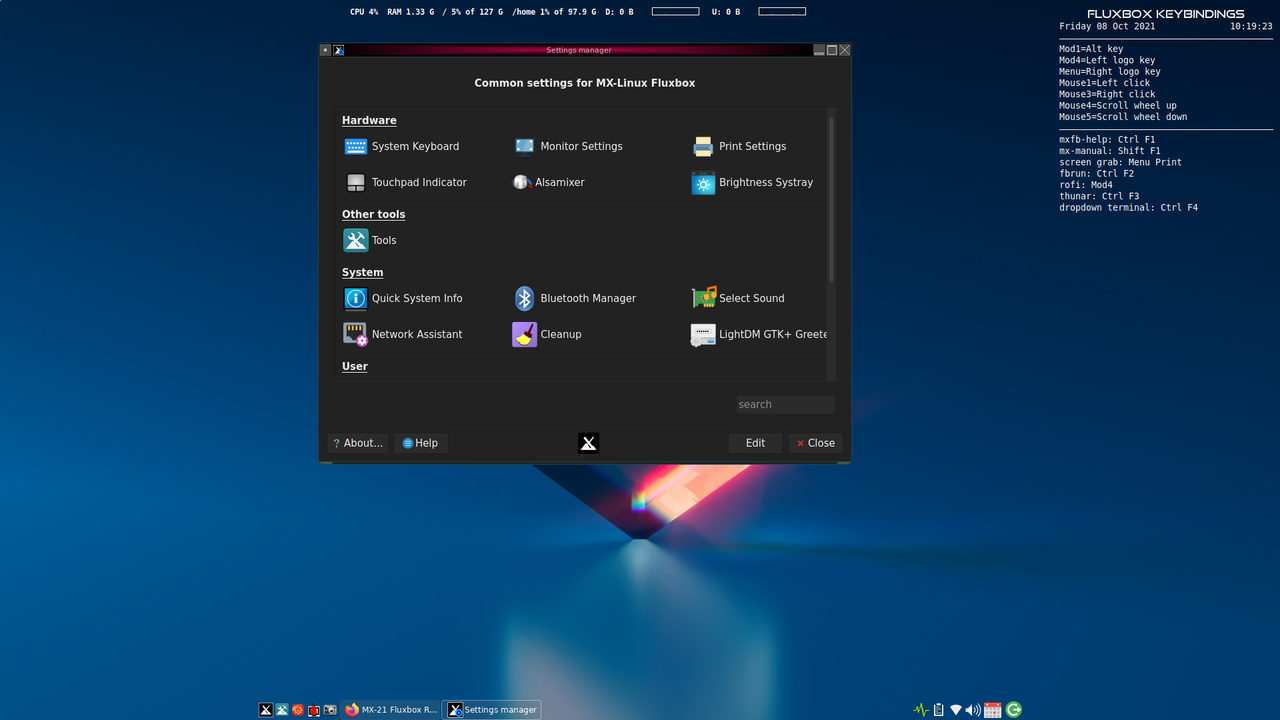Click the Edit button
Screen dimensions: 1280x720
point(755,443)
